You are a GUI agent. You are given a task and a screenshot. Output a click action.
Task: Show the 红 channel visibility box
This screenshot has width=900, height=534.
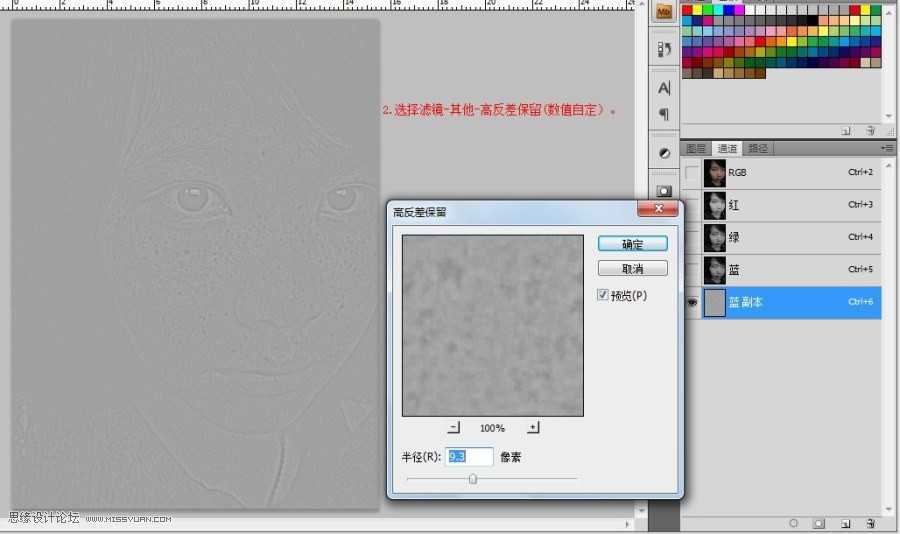(692, 205)
